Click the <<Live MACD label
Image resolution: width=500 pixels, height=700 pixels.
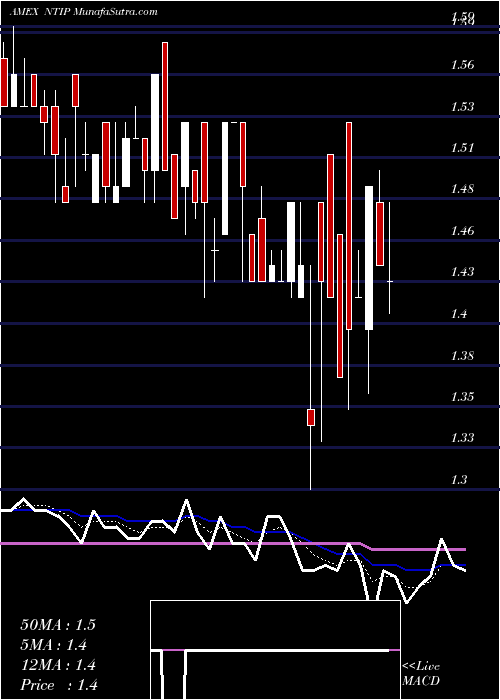point(421,674)
